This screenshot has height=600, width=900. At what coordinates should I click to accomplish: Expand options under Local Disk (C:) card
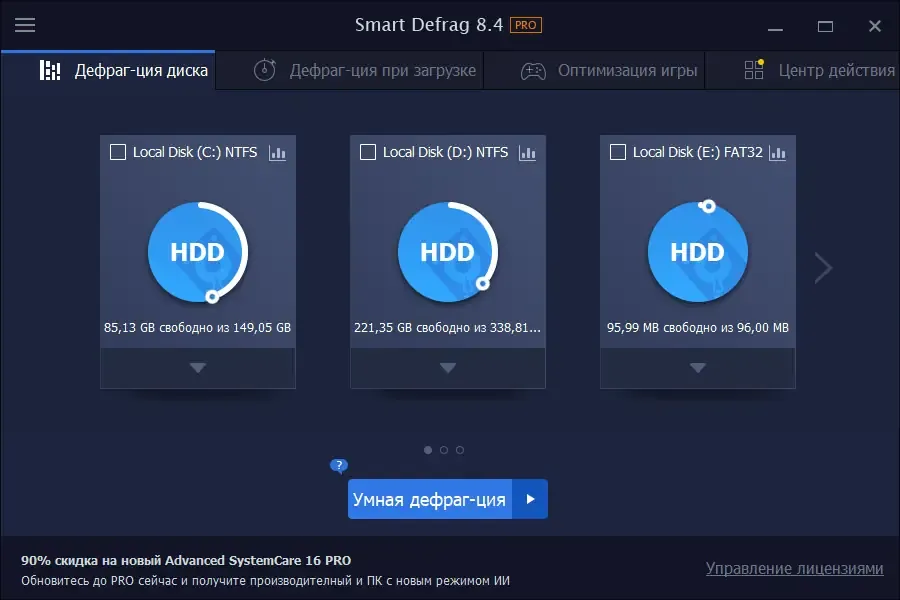(197, 368)
